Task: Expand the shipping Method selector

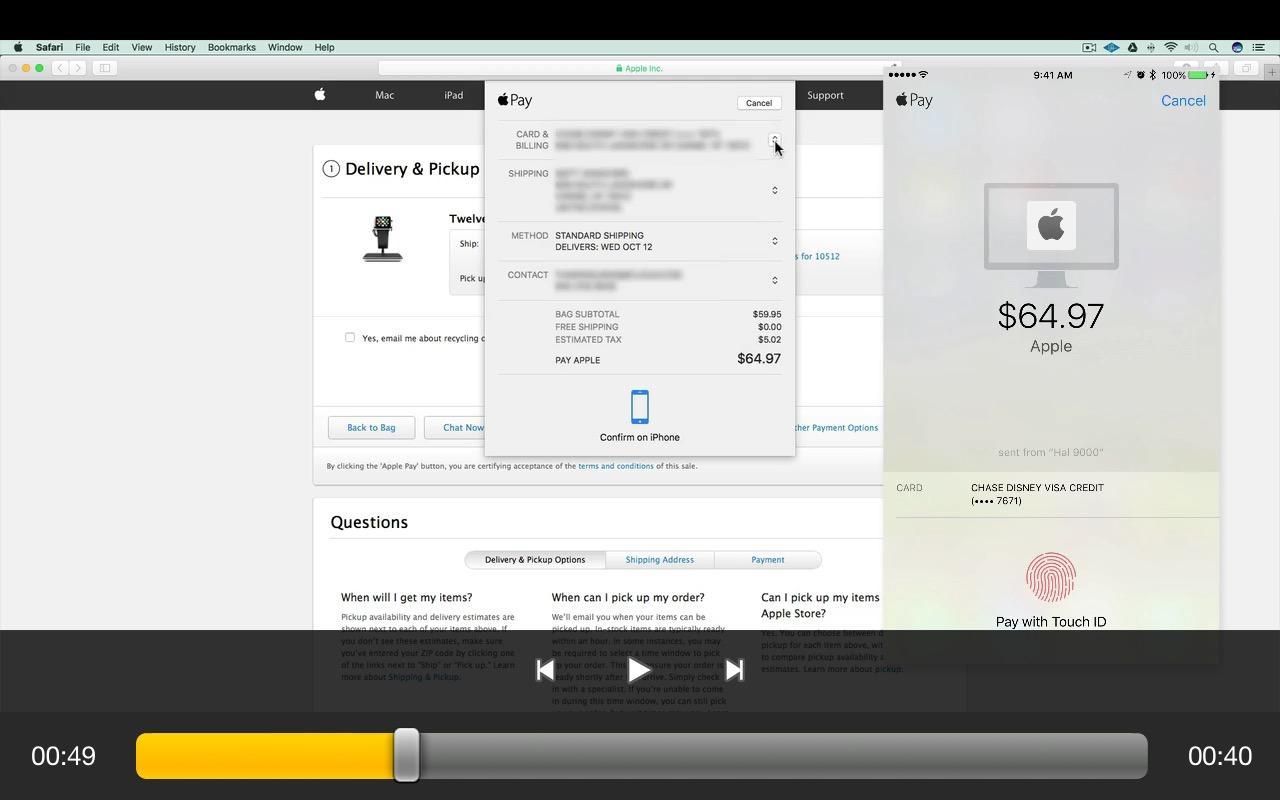Action: point(774,241)
